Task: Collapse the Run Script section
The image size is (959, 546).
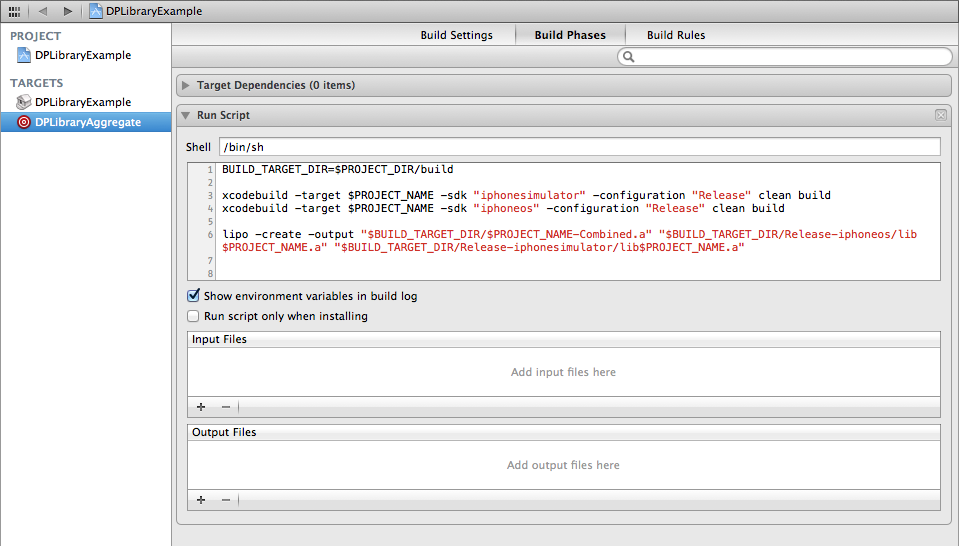Action: coord(186,115)
